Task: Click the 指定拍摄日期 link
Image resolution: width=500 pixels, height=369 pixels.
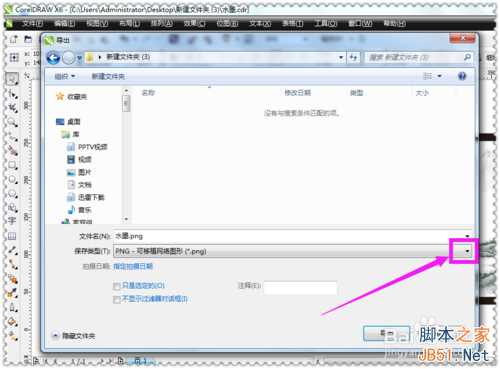Action: pos(133,266)
